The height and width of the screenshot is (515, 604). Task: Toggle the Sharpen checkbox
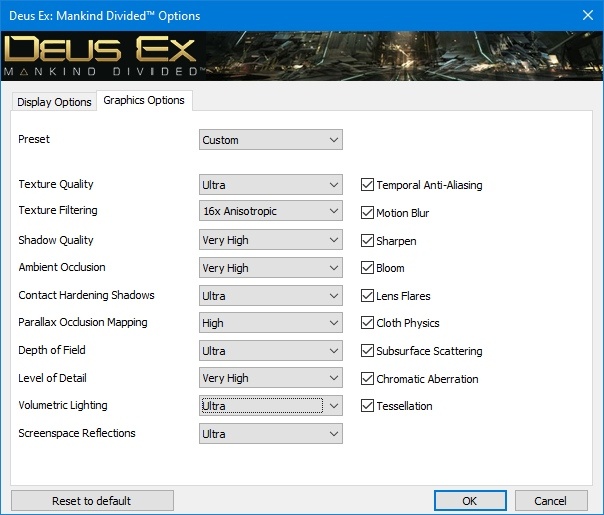click(367, 241)
